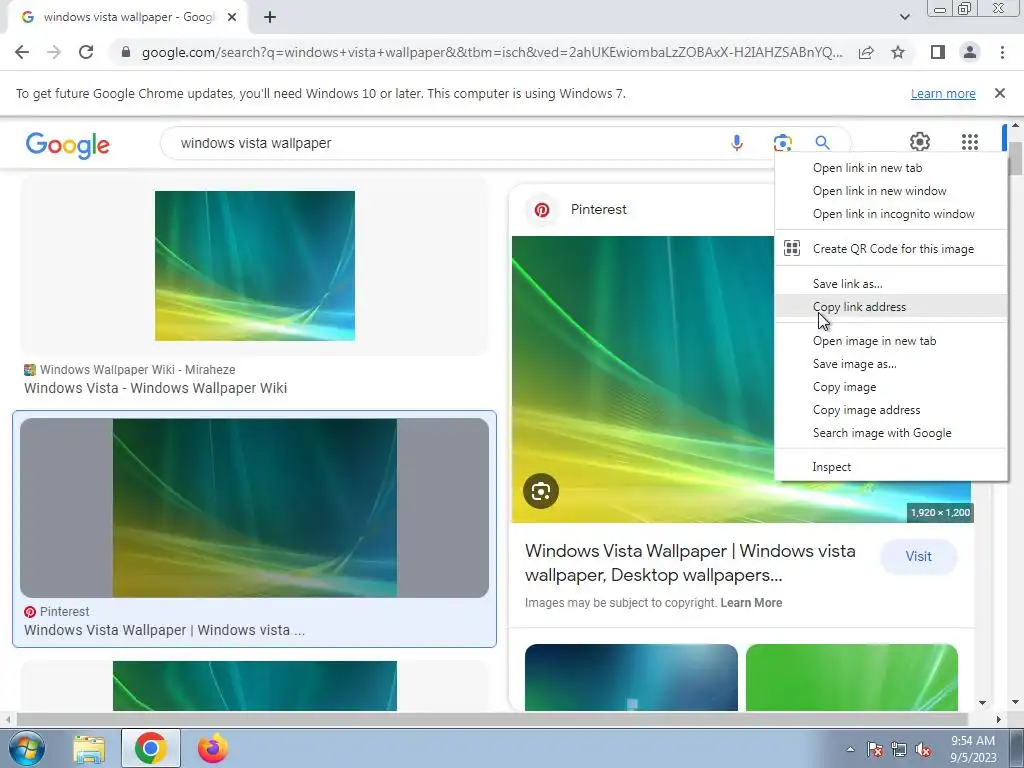Click the muted volume tray icon
Screen dimensions: 1024x768
point(923,750)
